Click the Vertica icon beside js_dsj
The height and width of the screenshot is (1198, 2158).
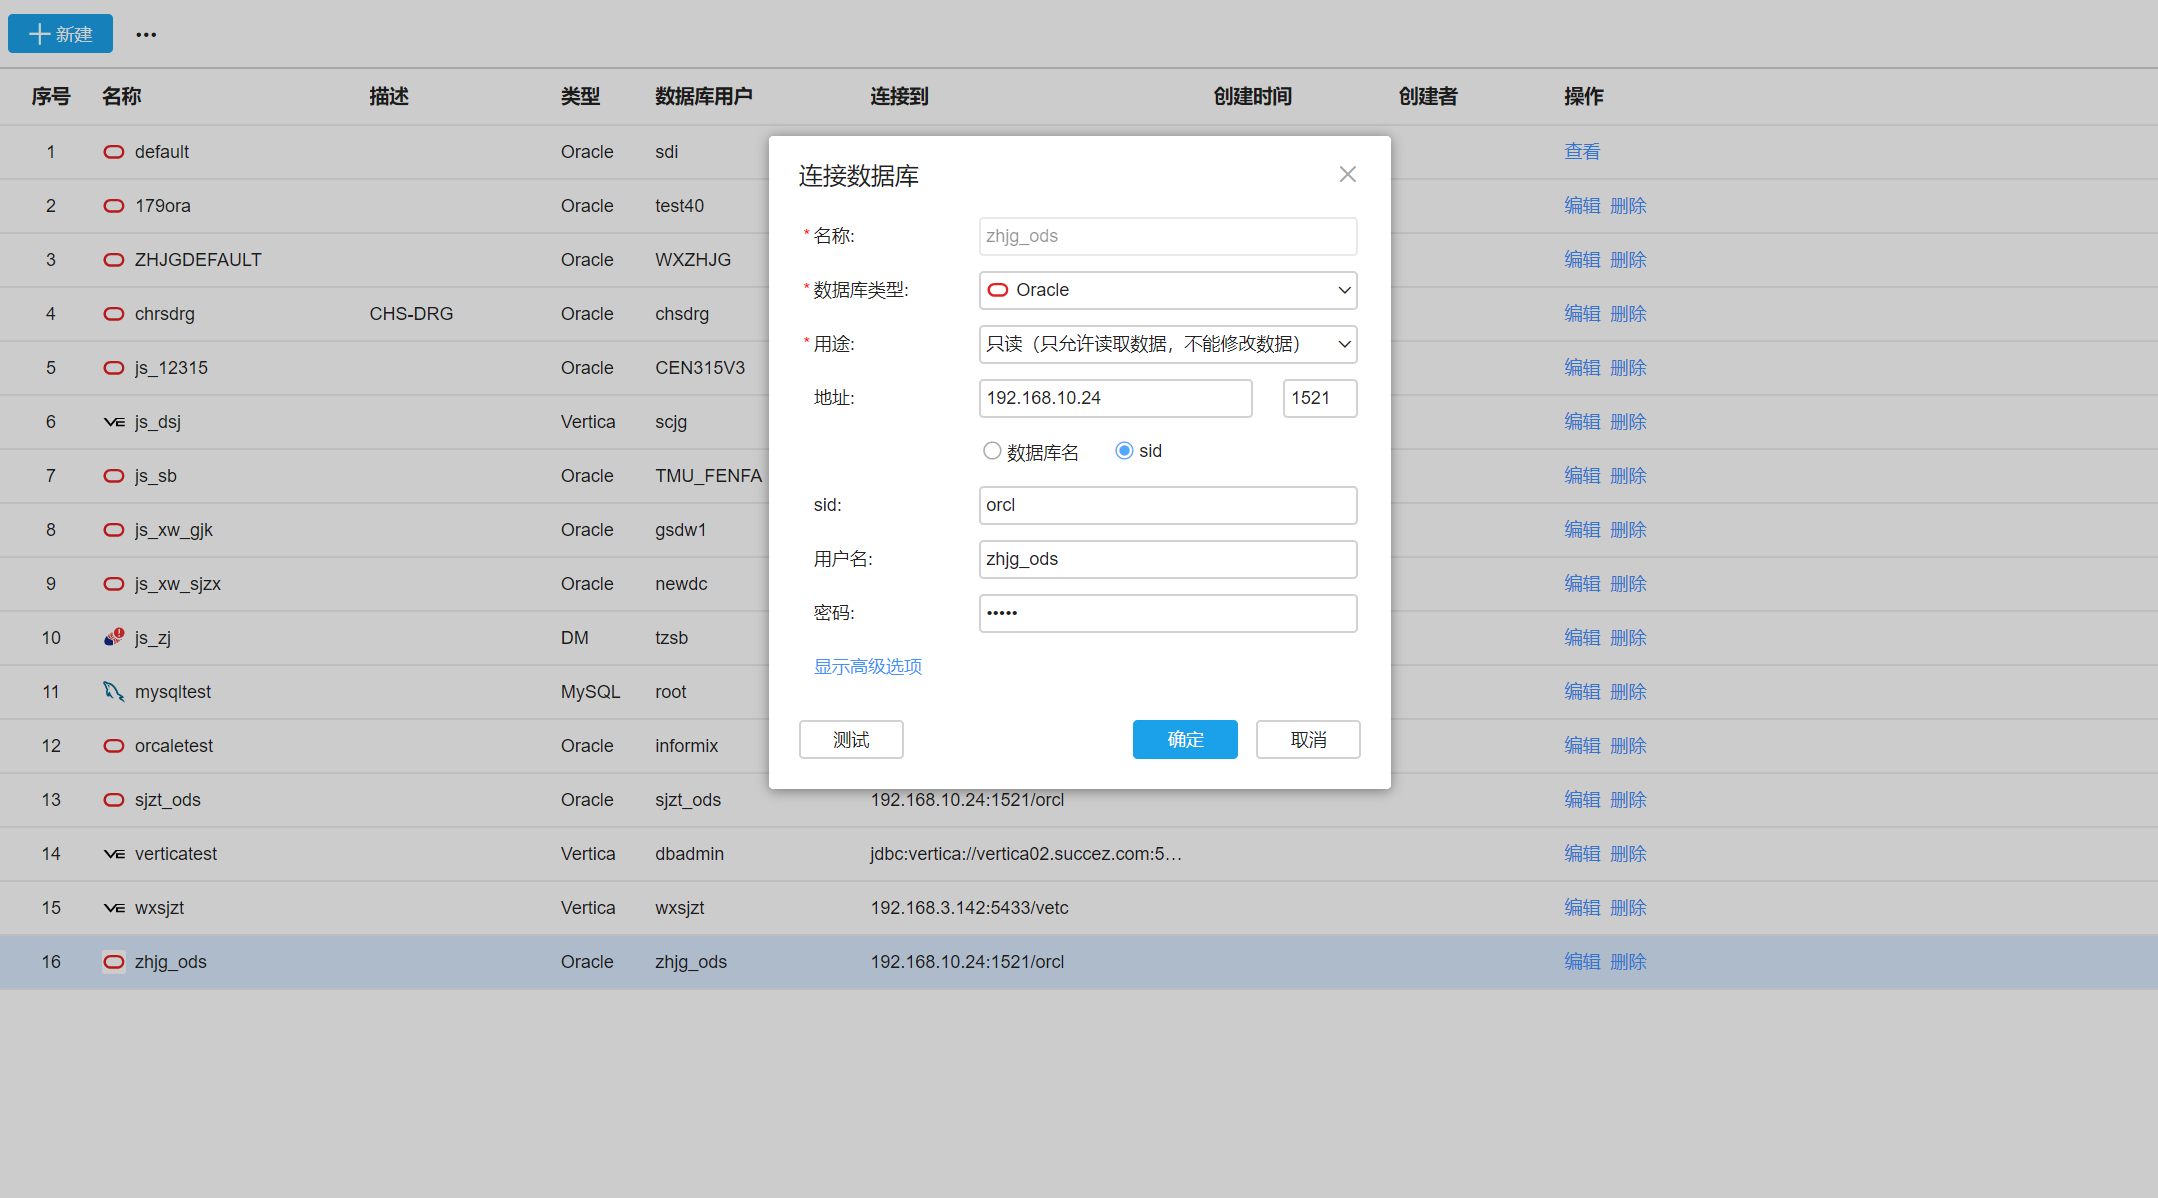click(114, 422)
